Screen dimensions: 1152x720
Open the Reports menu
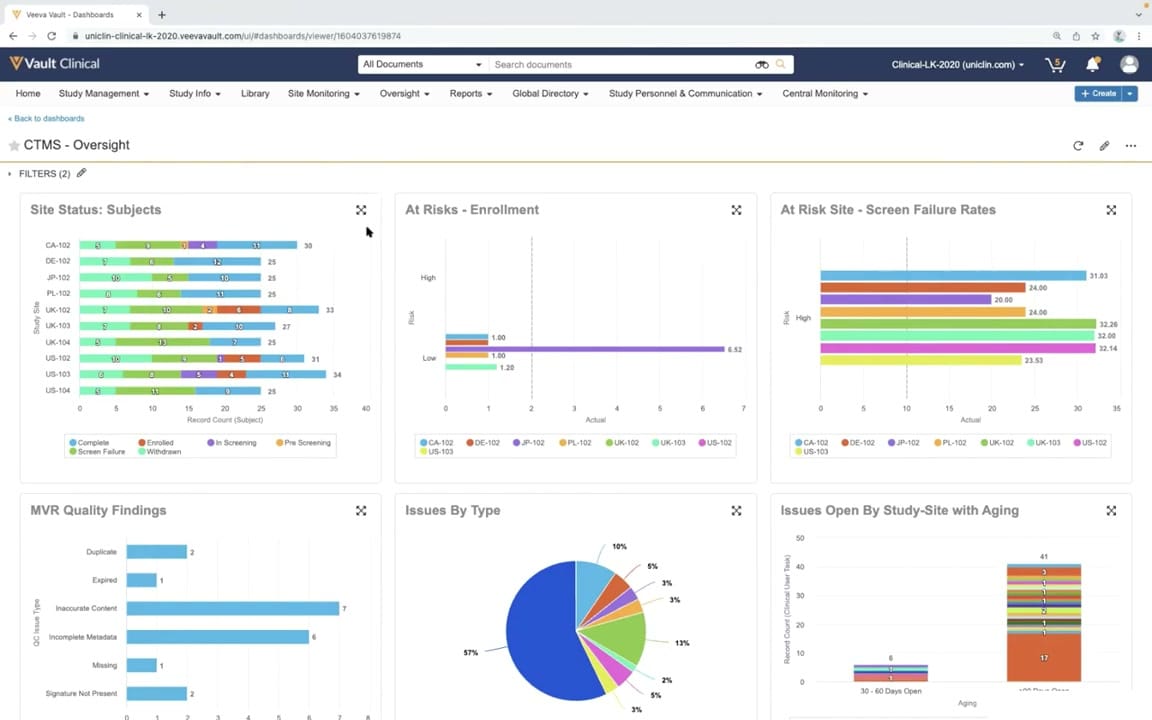470,93
